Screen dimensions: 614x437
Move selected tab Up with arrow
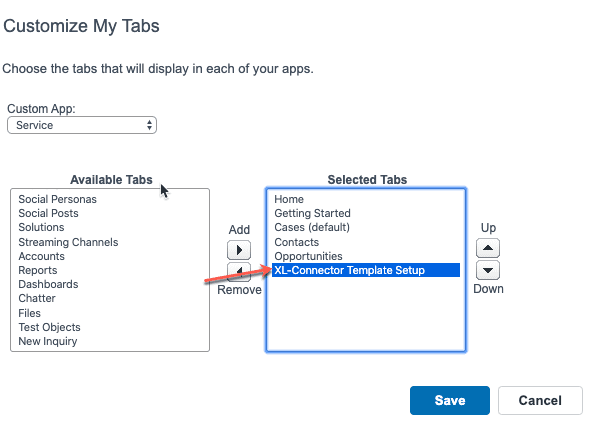click(488, 248)
